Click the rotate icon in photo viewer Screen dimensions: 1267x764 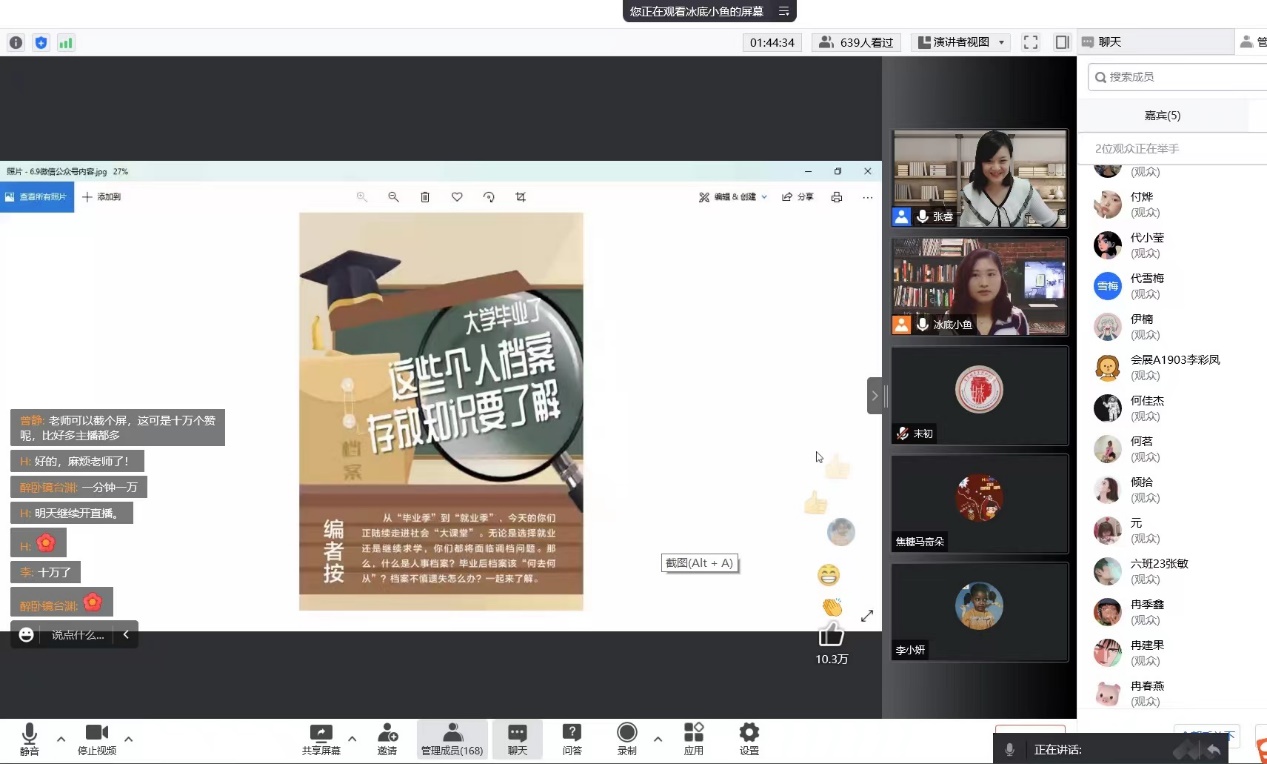pos(489,197)
